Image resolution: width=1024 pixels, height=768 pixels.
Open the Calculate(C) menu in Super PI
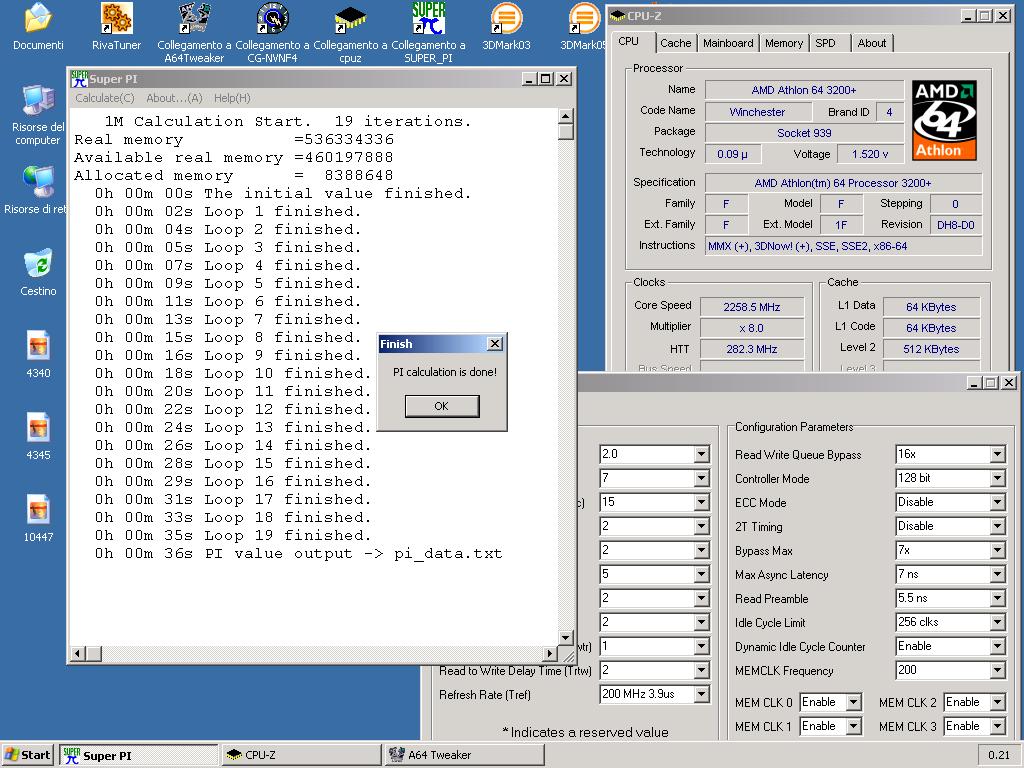pyautogui.click(x=104, y=98)
